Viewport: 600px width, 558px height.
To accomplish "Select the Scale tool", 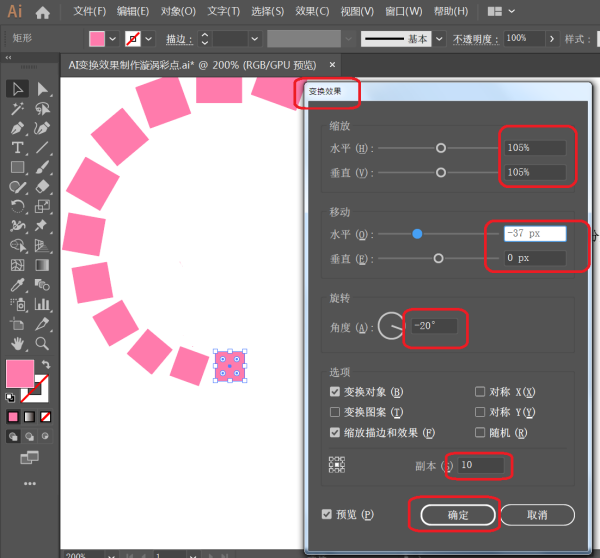I will 42,206.
